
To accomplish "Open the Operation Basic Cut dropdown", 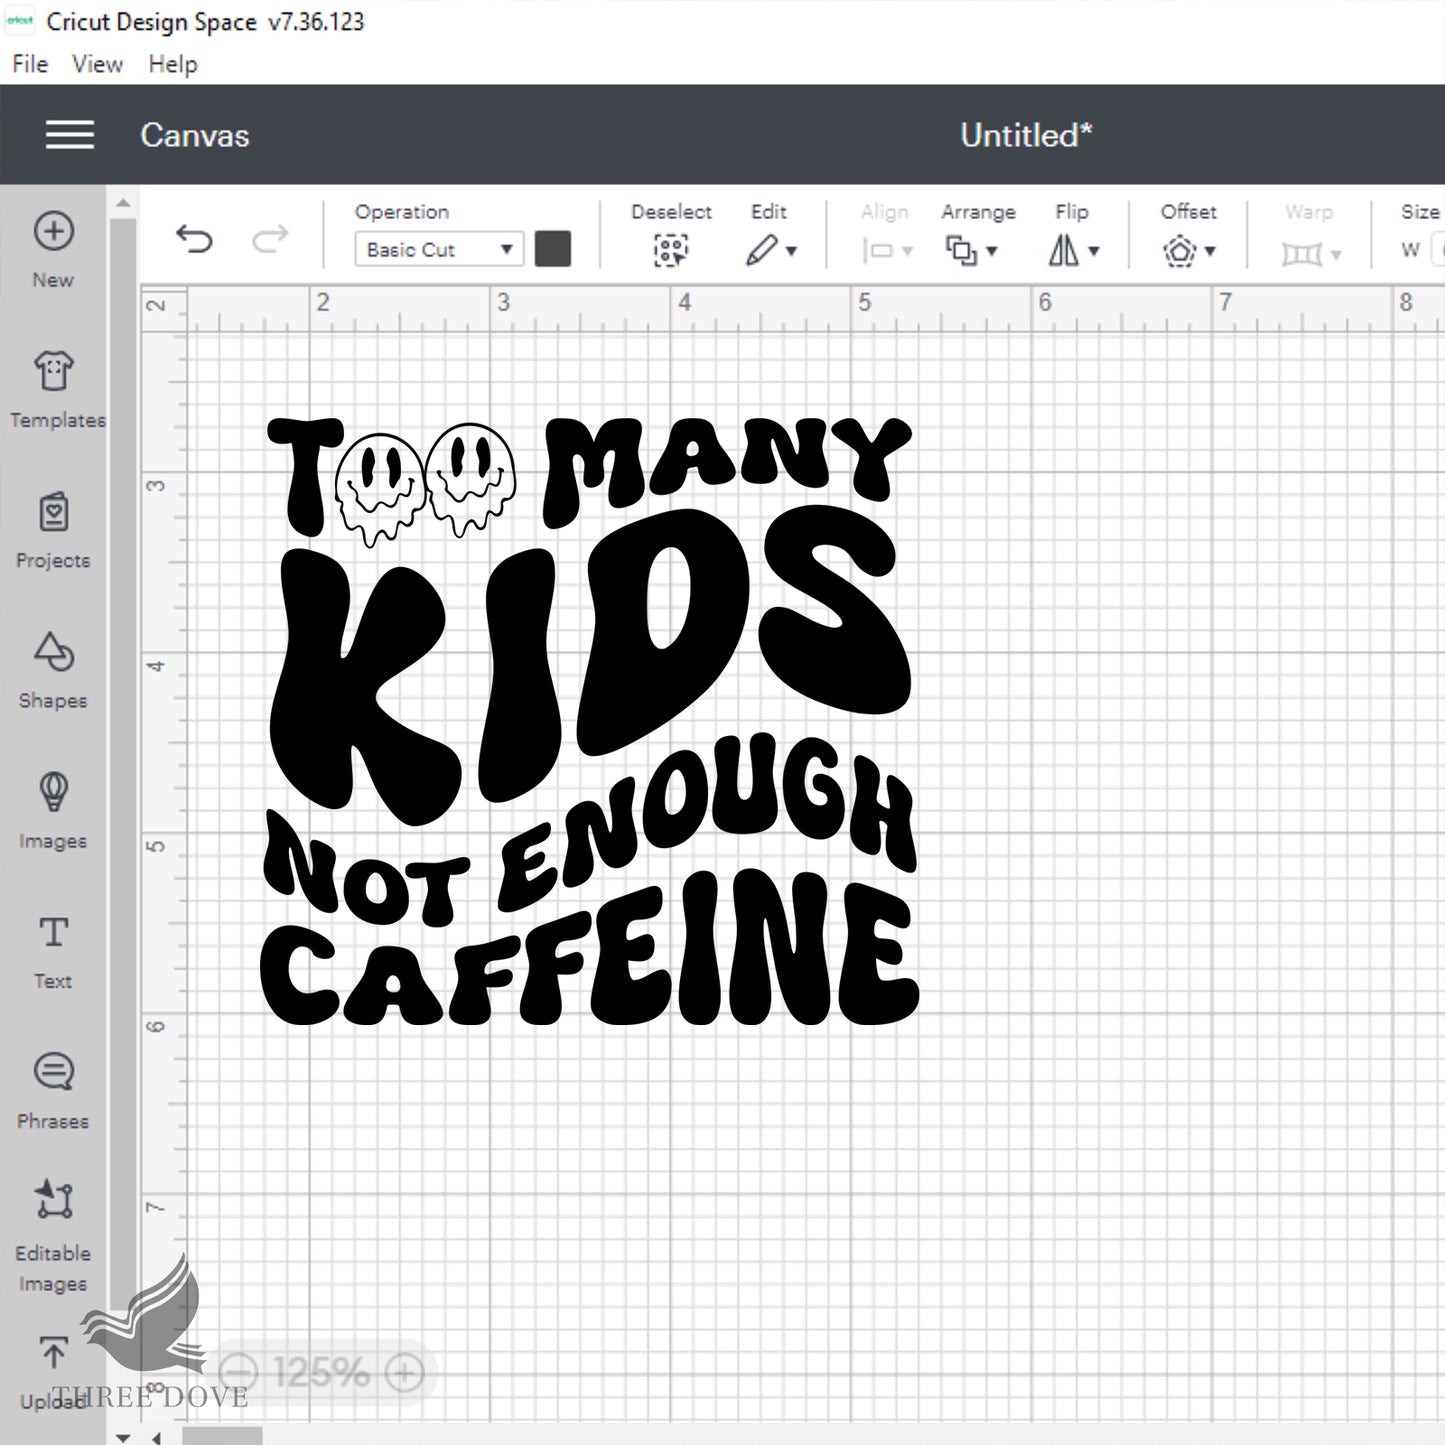I will pos(438,249).
